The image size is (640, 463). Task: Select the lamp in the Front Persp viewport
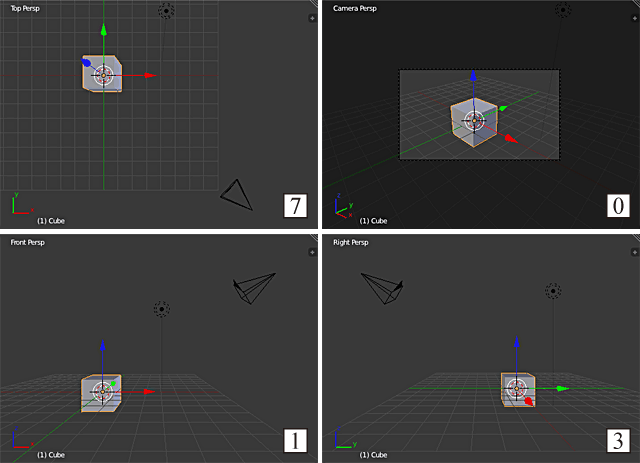(161, 309)
